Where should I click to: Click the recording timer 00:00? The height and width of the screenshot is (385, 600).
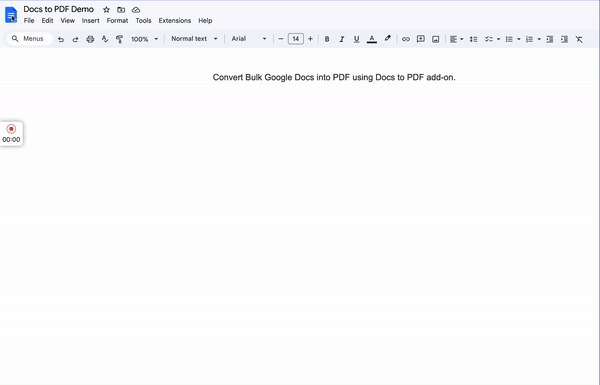point(11,140)
